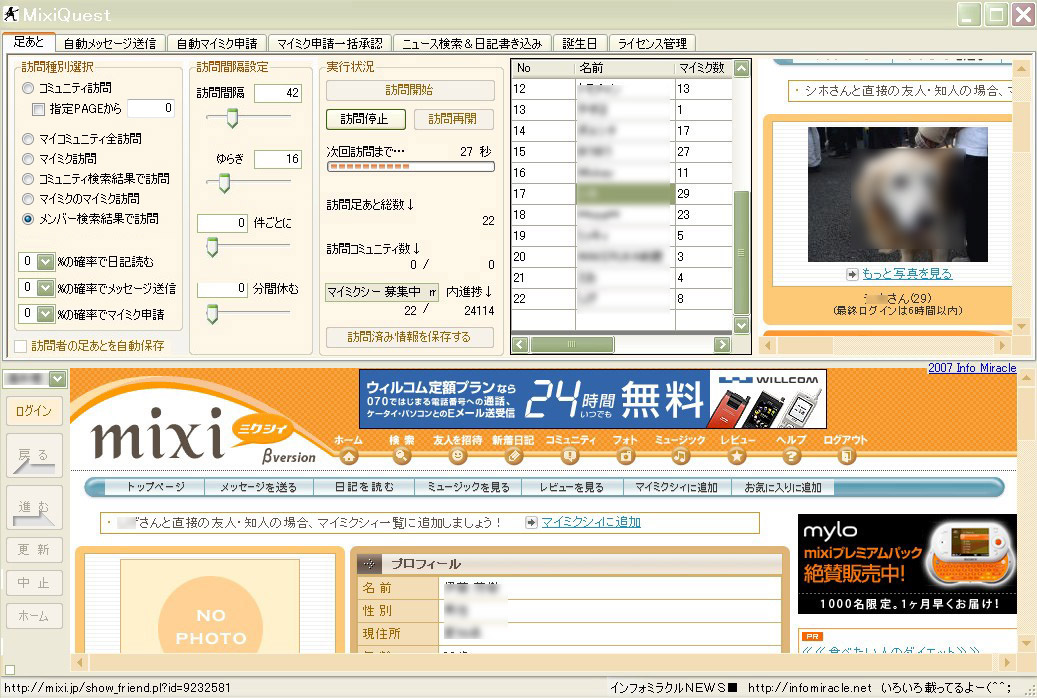Click the 検索 magnifier icon in mixi nav
Viewport: 1037px width, 698px height.
pyautogui.click(x=401, y=456)
